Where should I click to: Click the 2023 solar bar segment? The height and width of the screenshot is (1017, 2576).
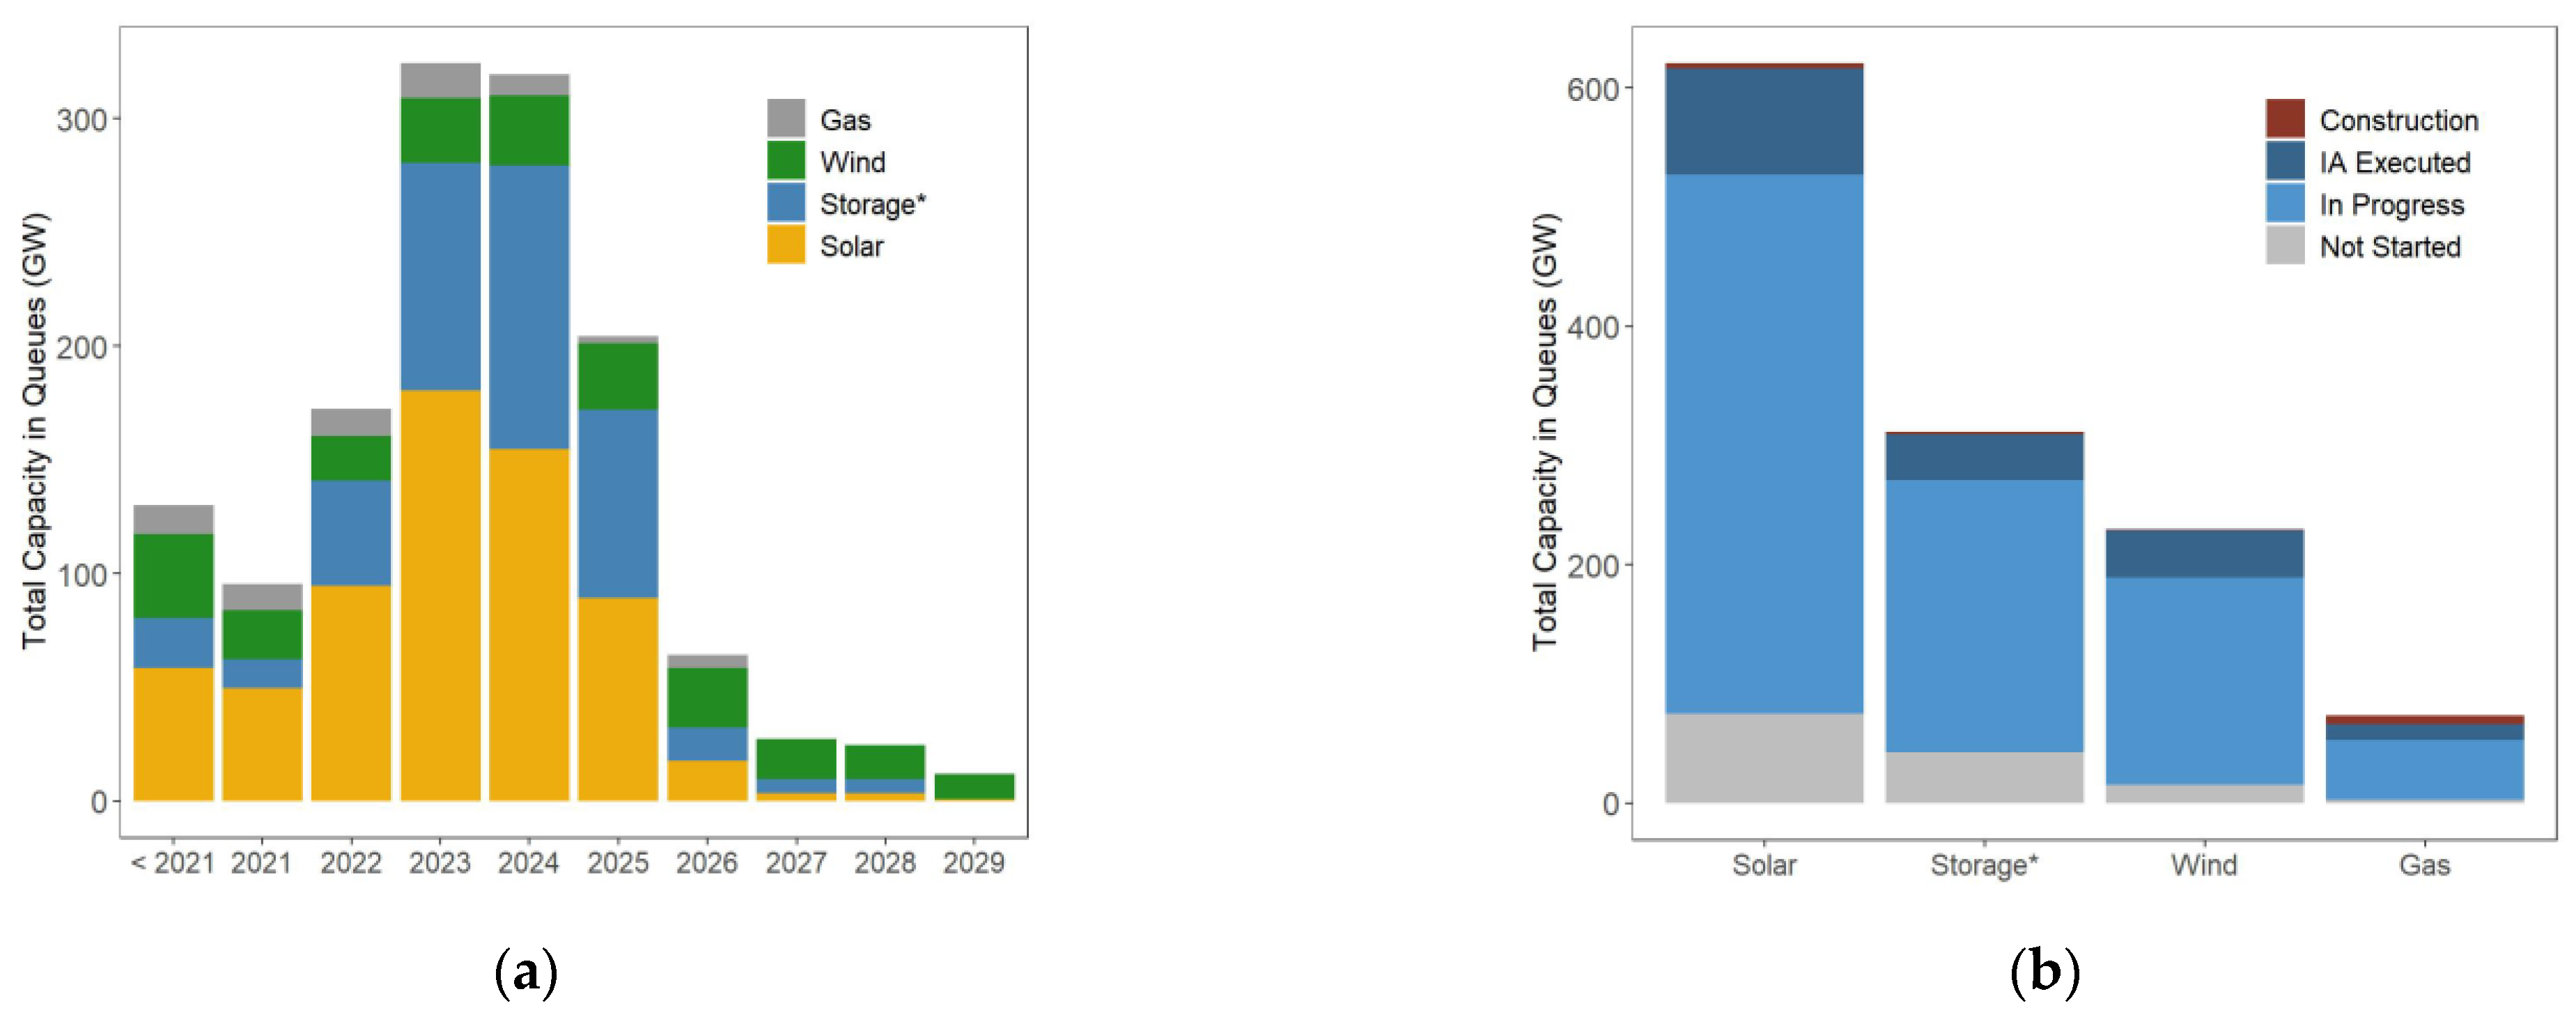coord(440,595)
